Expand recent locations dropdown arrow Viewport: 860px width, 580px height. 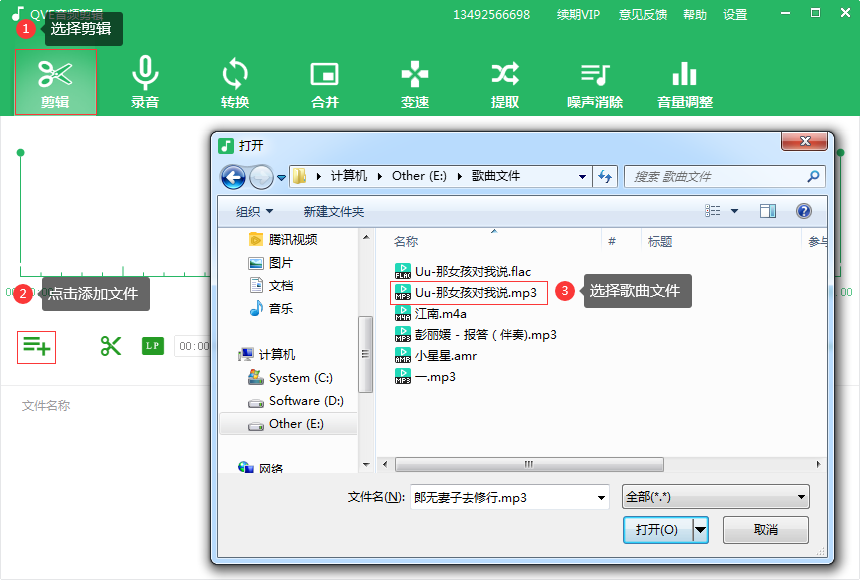[281, 178]
